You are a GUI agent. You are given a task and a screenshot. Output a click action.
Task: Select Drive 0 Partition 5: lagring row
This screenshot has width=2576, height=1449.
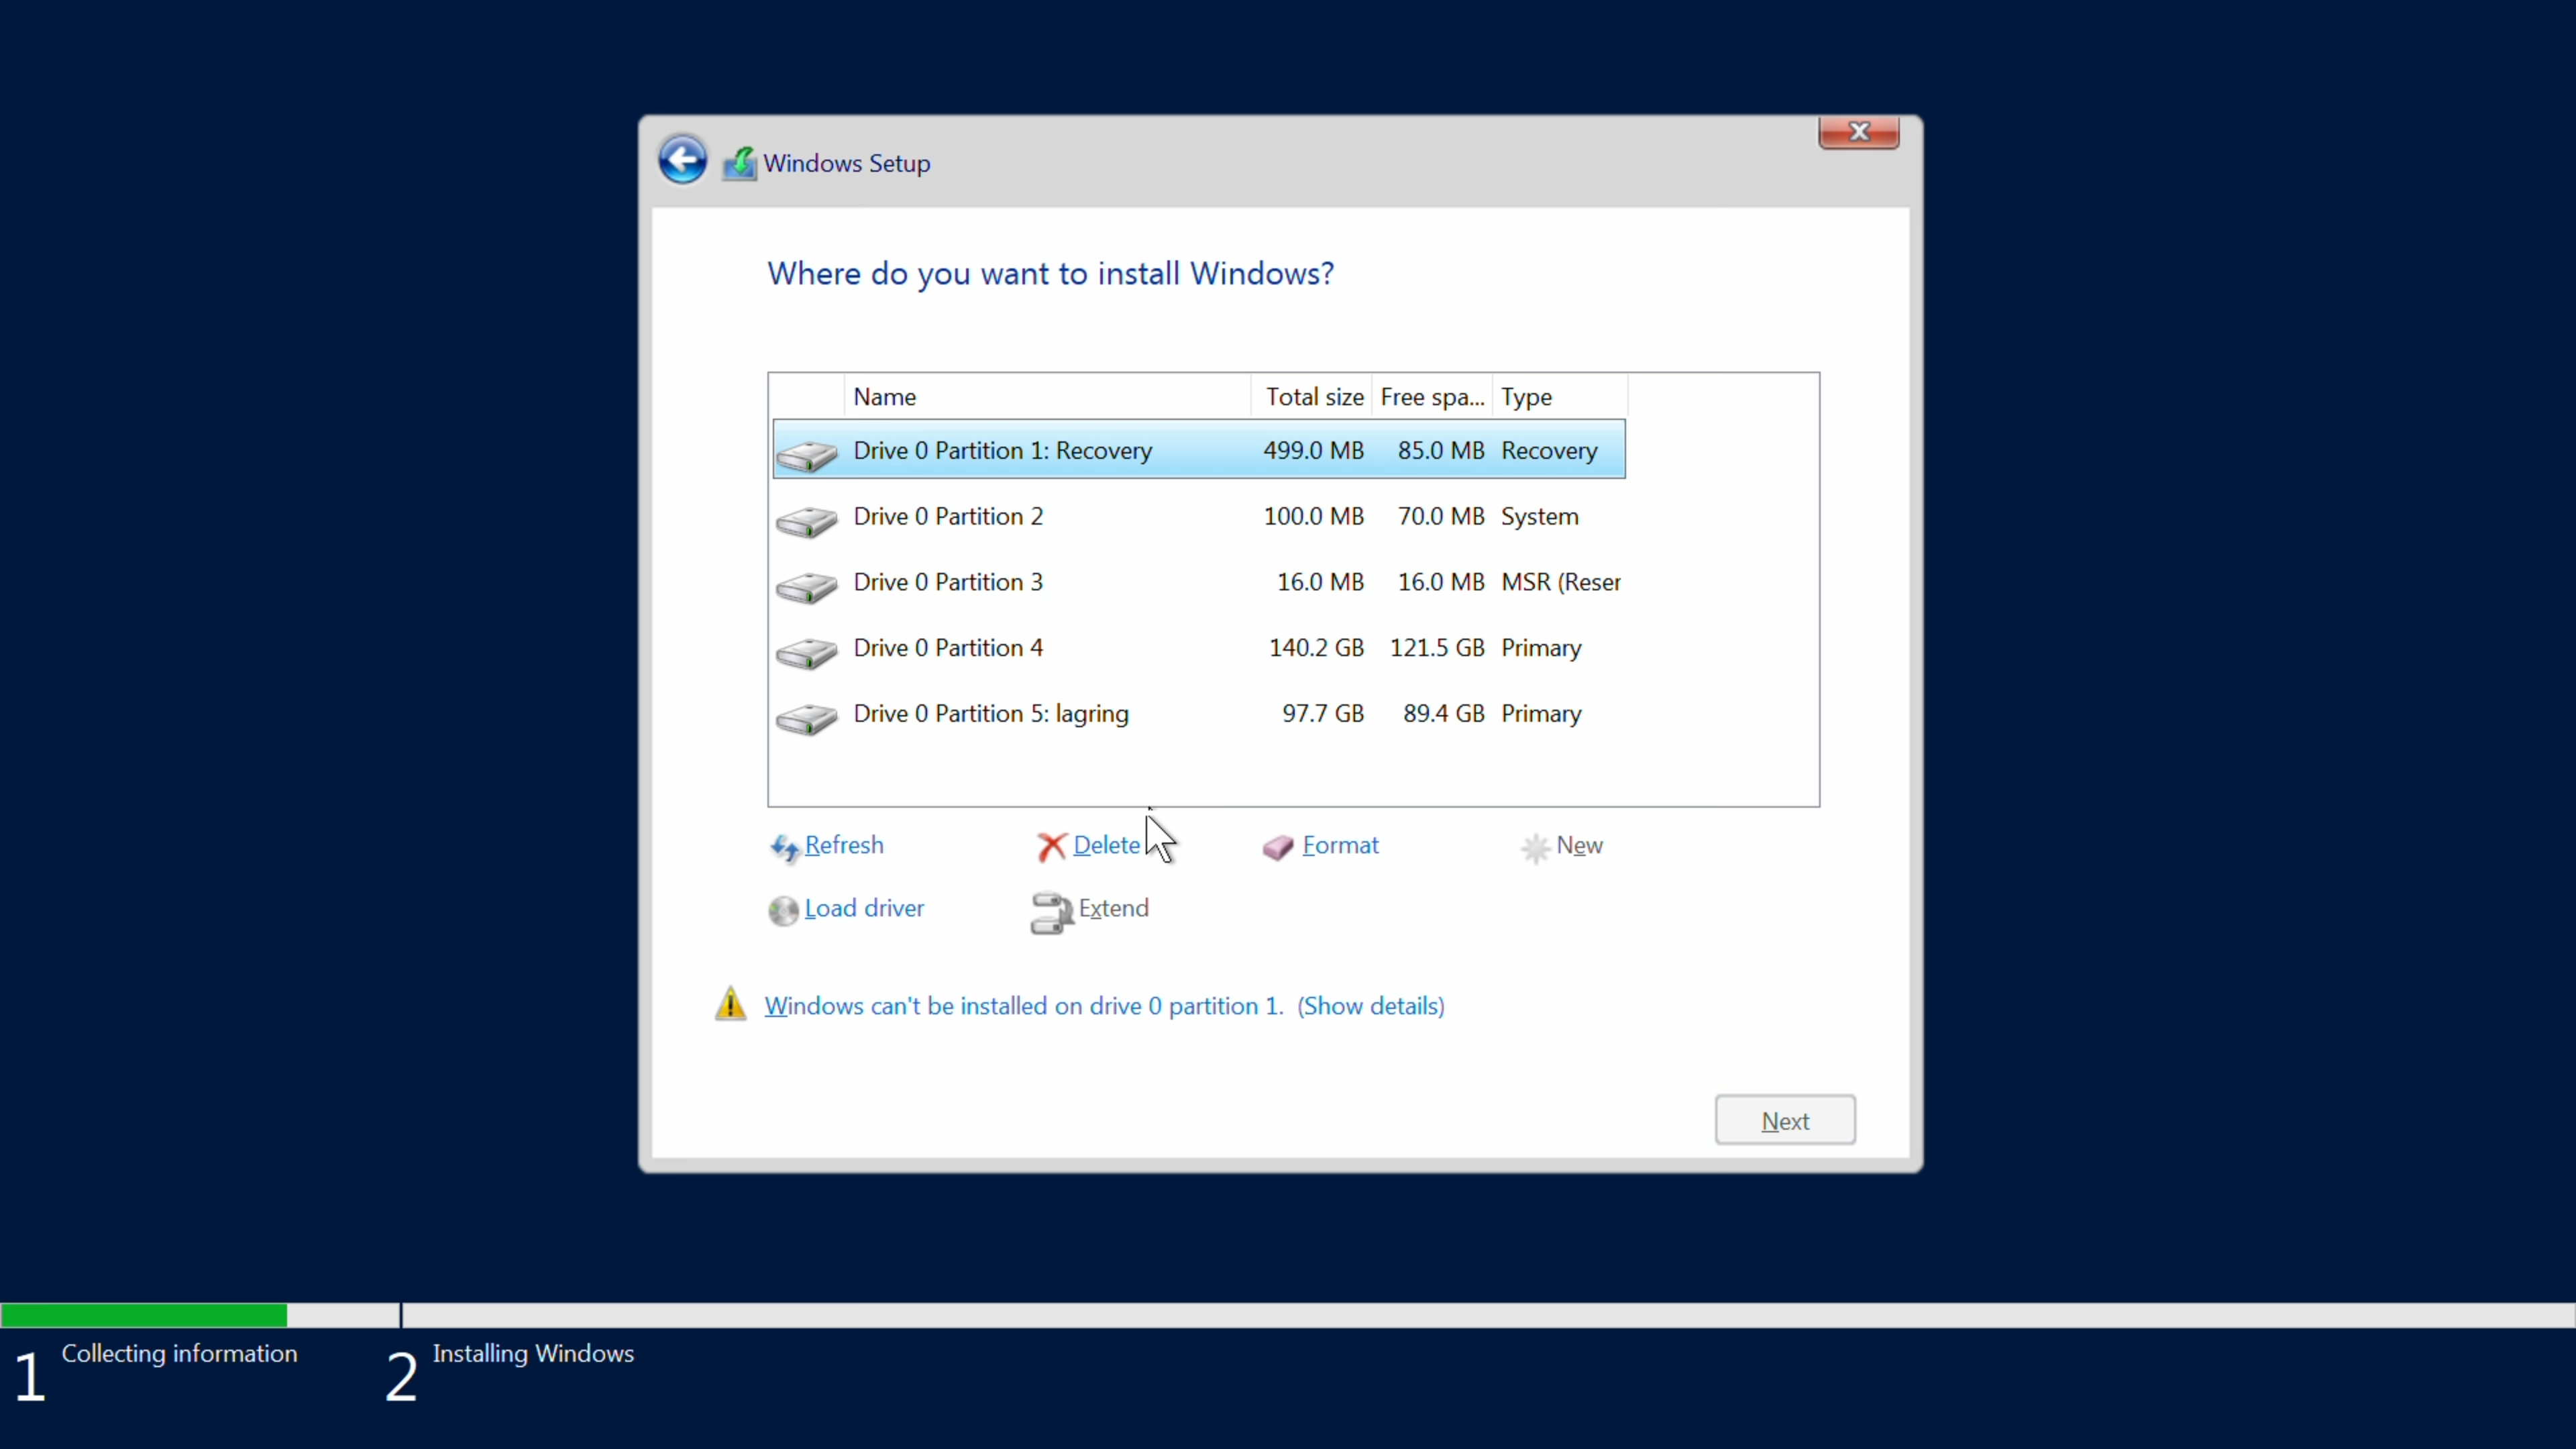point(1199,714)
